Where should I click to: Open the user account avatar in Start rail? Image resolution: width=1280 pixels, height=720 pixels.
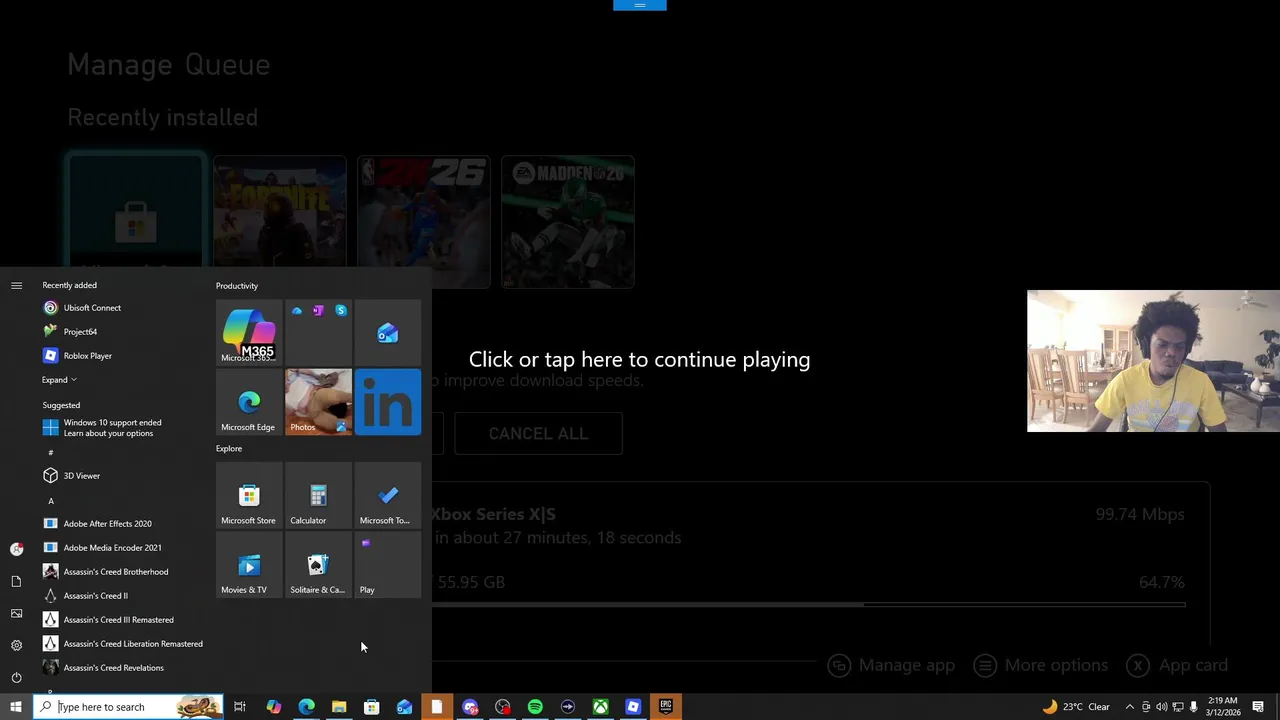[x=16, y=549]
